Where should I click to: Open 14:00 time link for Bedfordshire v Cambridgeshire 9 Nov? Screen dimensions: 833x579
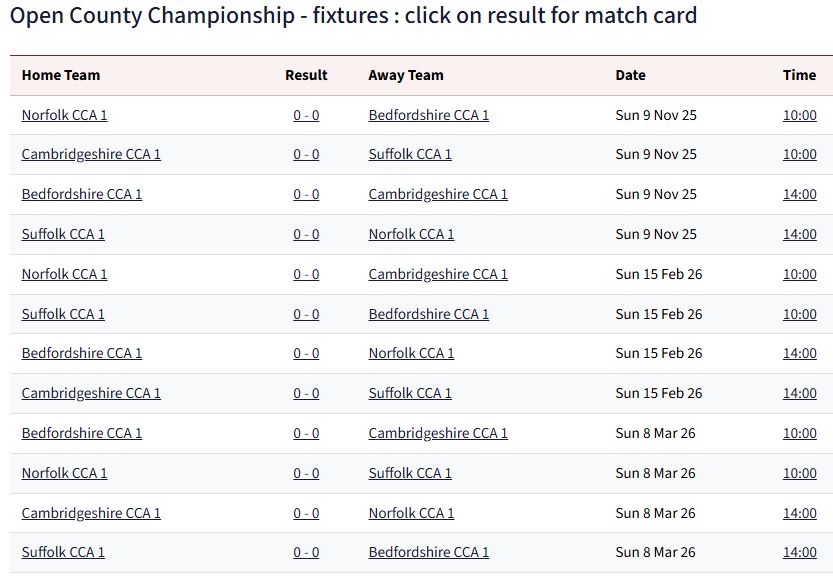pyautogui.click(x=799, y=194)
